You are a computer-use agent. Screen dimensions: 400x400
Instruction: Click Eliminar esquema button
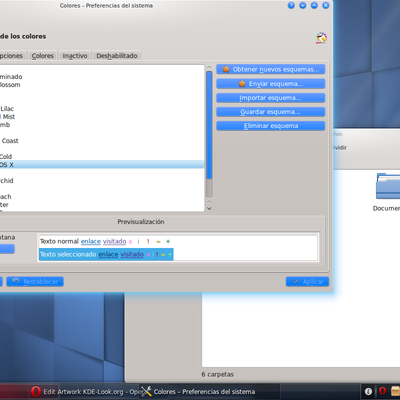271,126
